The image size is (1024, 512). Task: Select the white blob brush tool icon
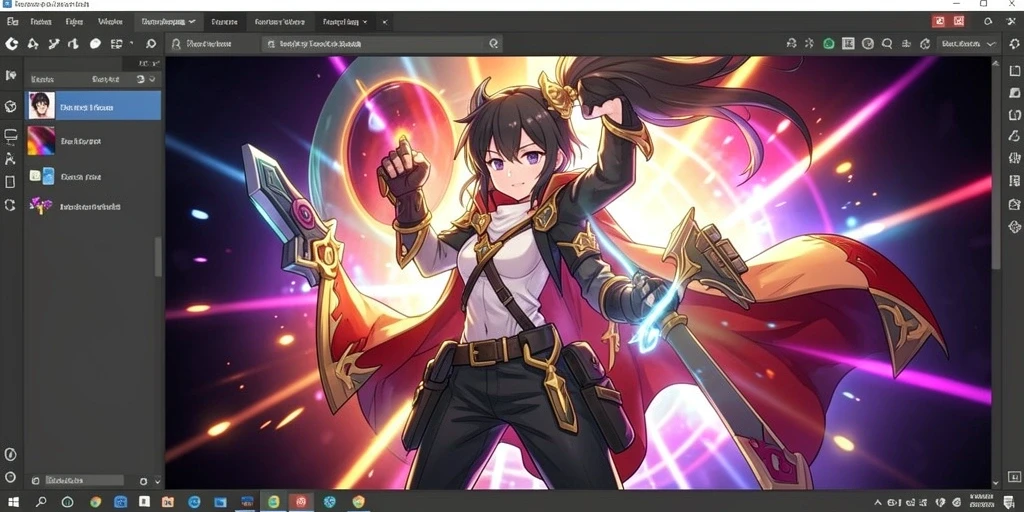[95, 44]
